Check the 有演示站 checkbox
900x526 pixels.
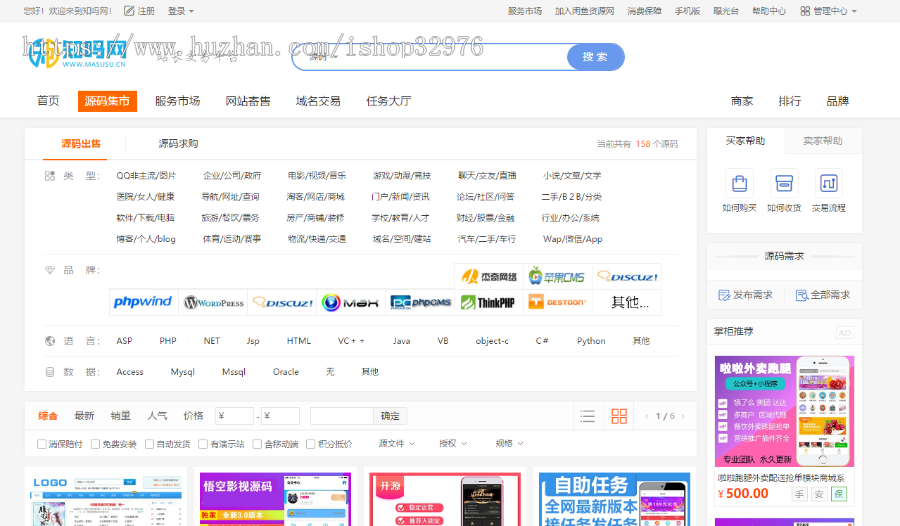tap(203, 444)
